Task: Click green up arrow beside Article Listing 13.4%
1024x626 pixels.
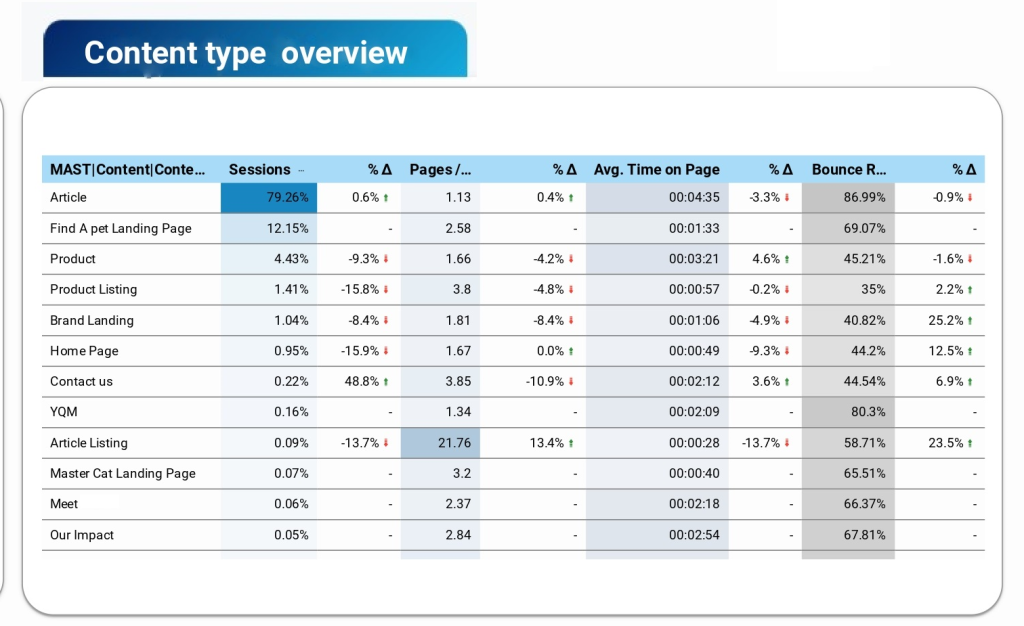Action: click(x=570, y=443)
